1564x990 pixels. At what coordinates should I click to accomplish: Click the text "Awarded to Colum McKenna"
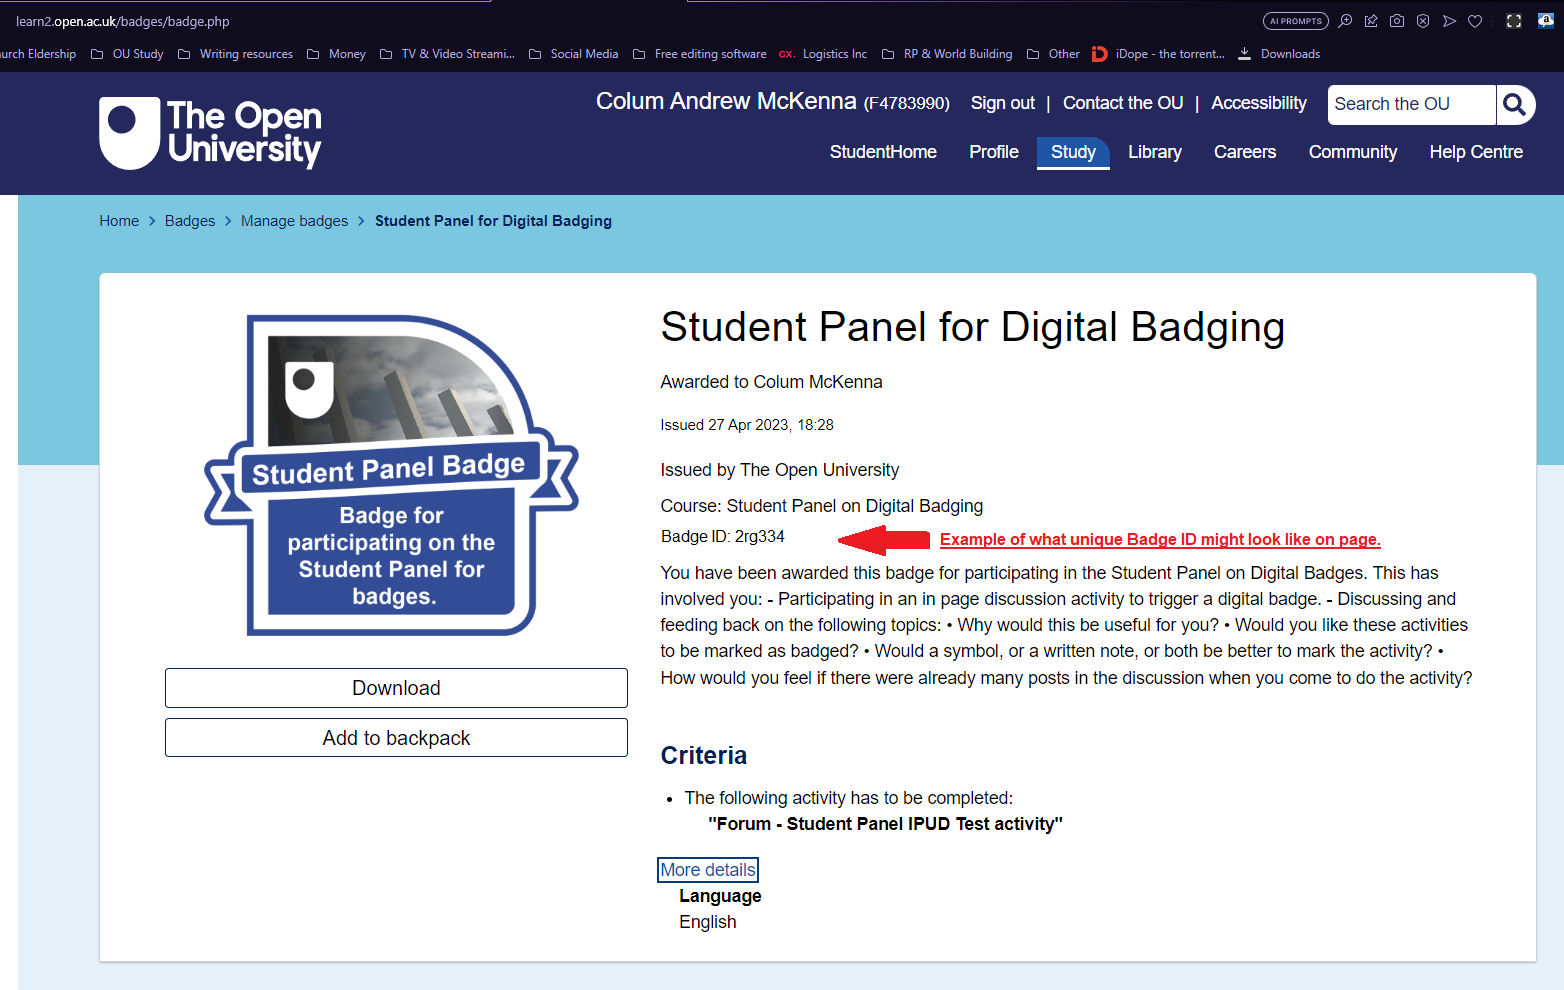(771, 382)
